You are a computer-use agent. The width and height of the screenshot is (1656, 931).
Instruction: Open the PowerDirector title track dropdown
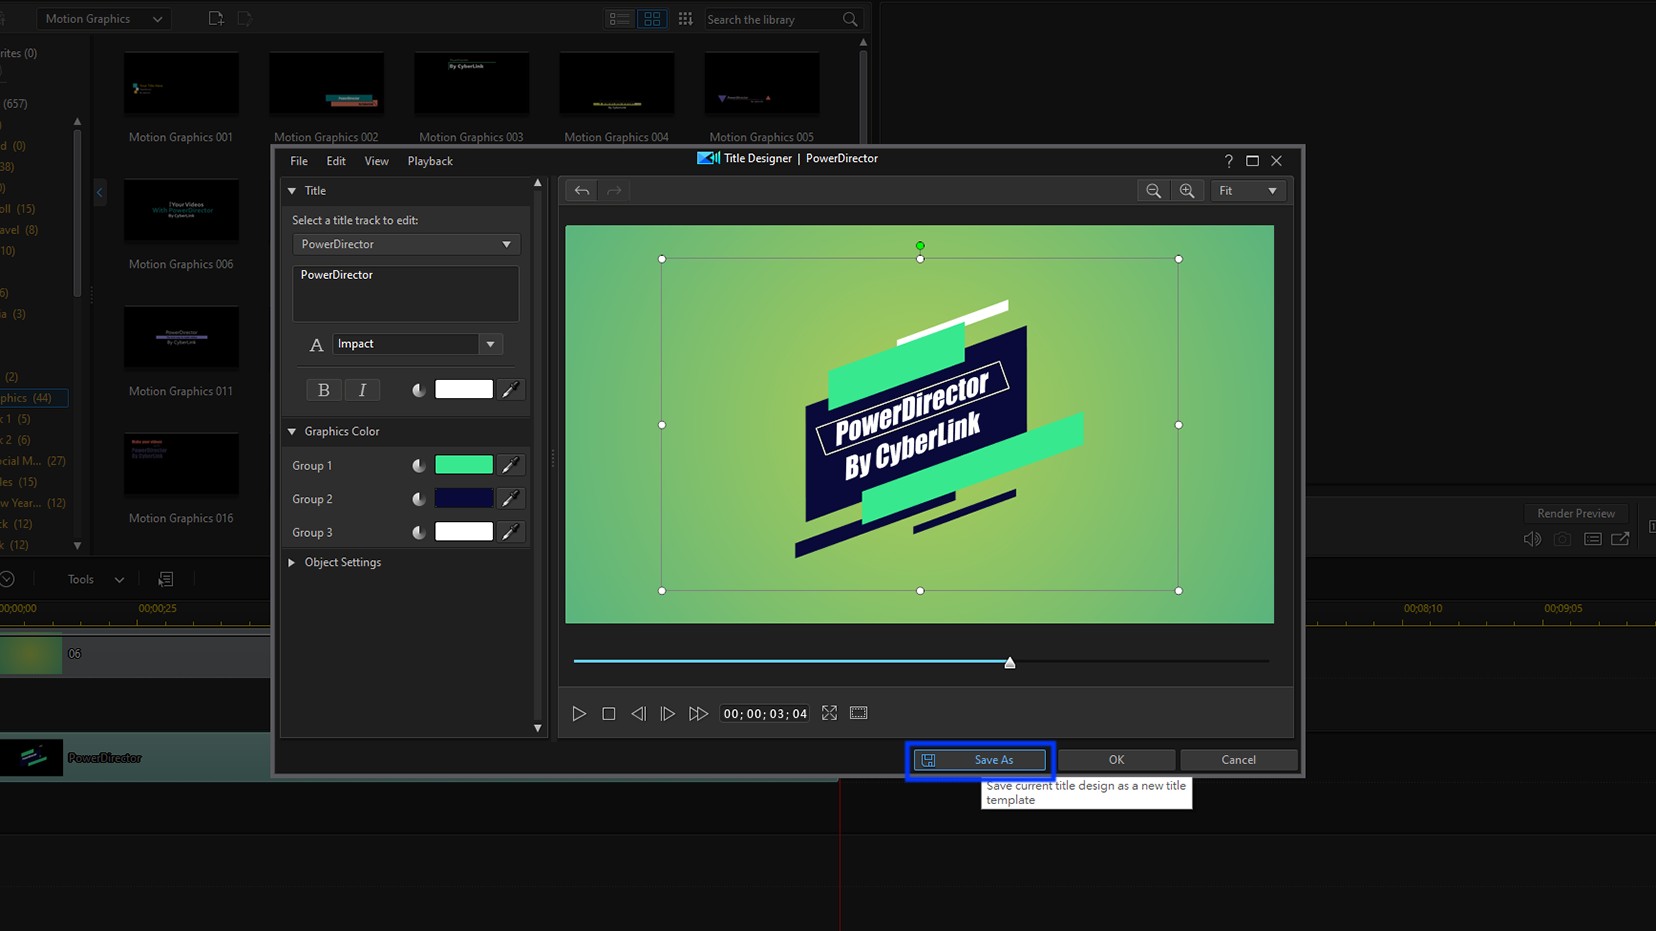[405, 244]
